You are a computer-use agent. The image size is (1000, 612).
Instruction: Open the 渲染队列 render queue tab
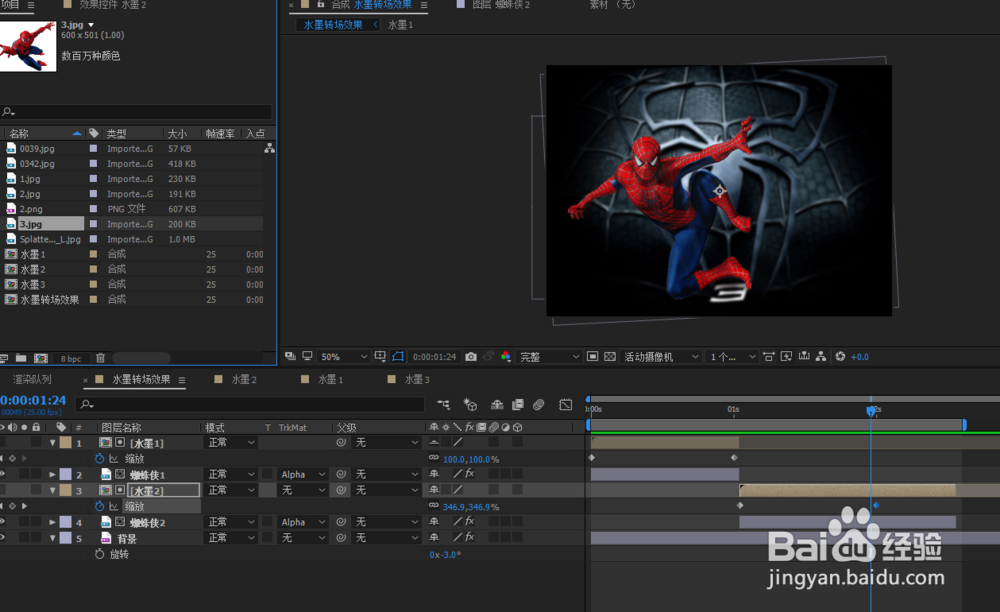point(32,379)
